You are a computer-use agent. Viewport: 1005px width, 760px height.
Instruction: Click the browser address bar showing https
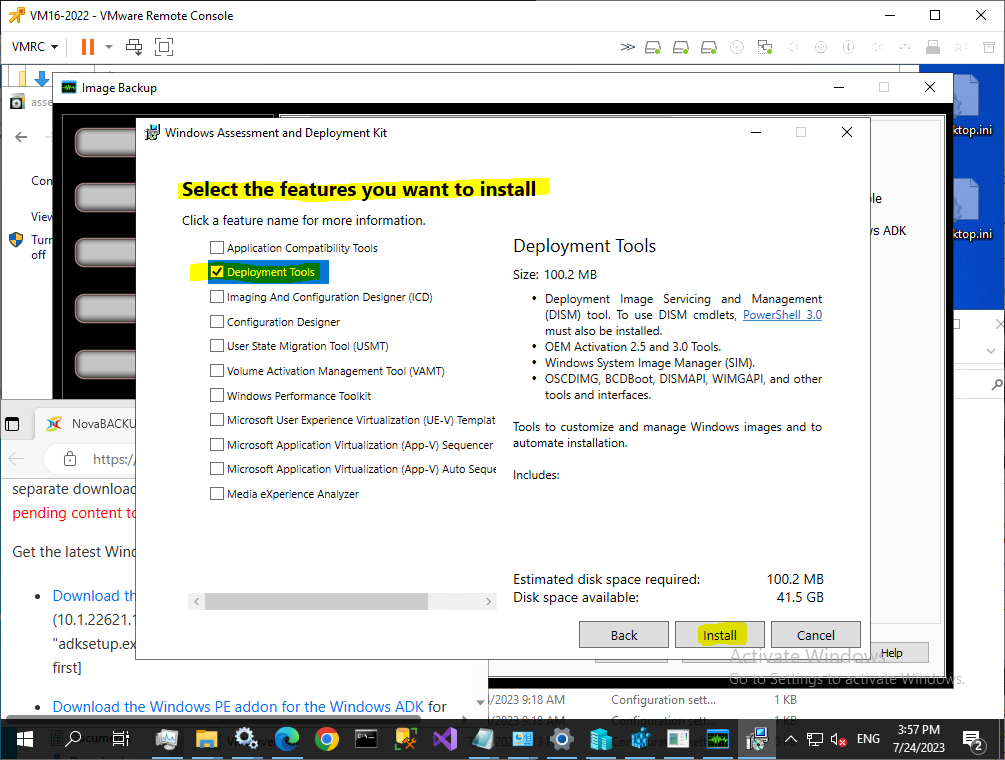click(x=90, y=459)
